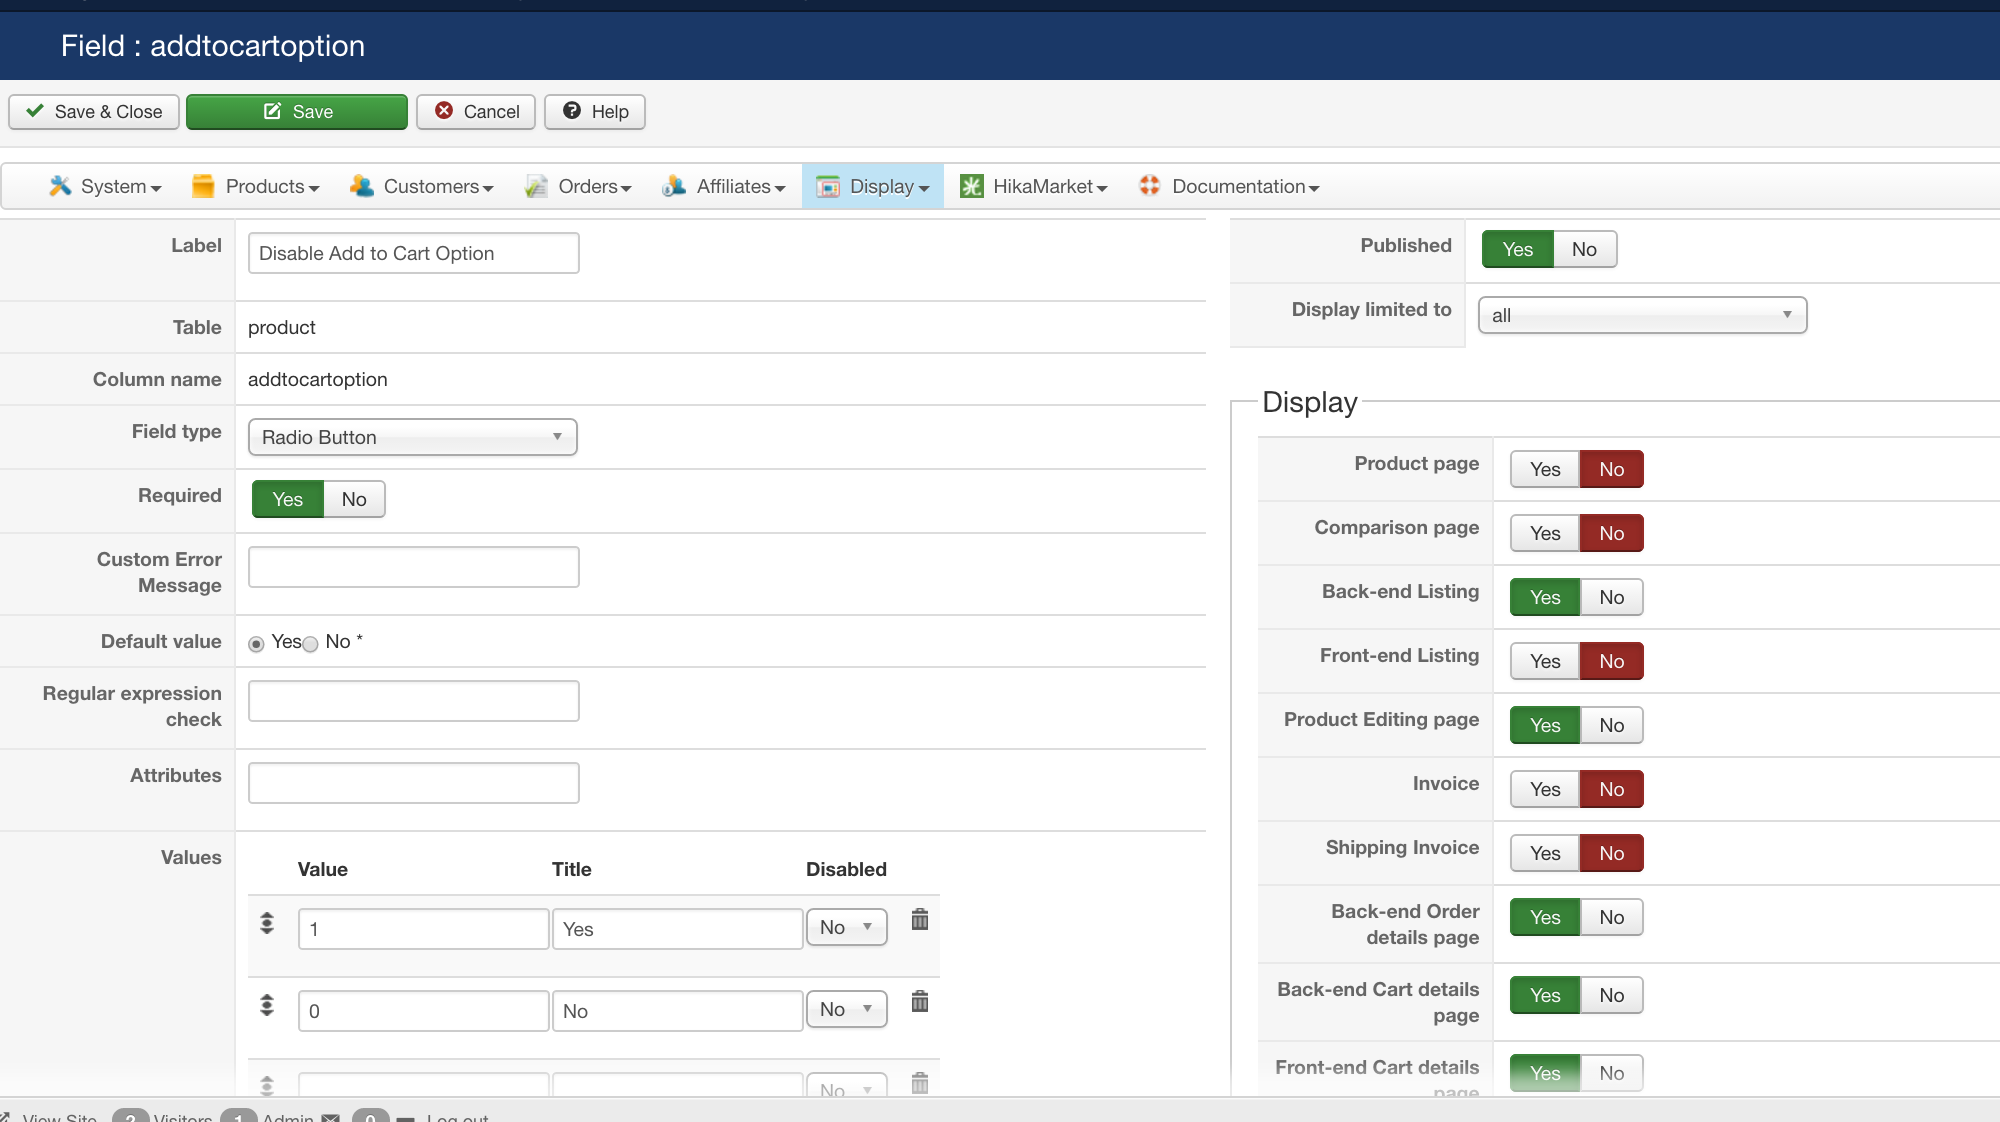The height and width of the screenshot is (1122, 2000).
Task: Delete the empty third value row
Action: click(x=920, y=1083)
